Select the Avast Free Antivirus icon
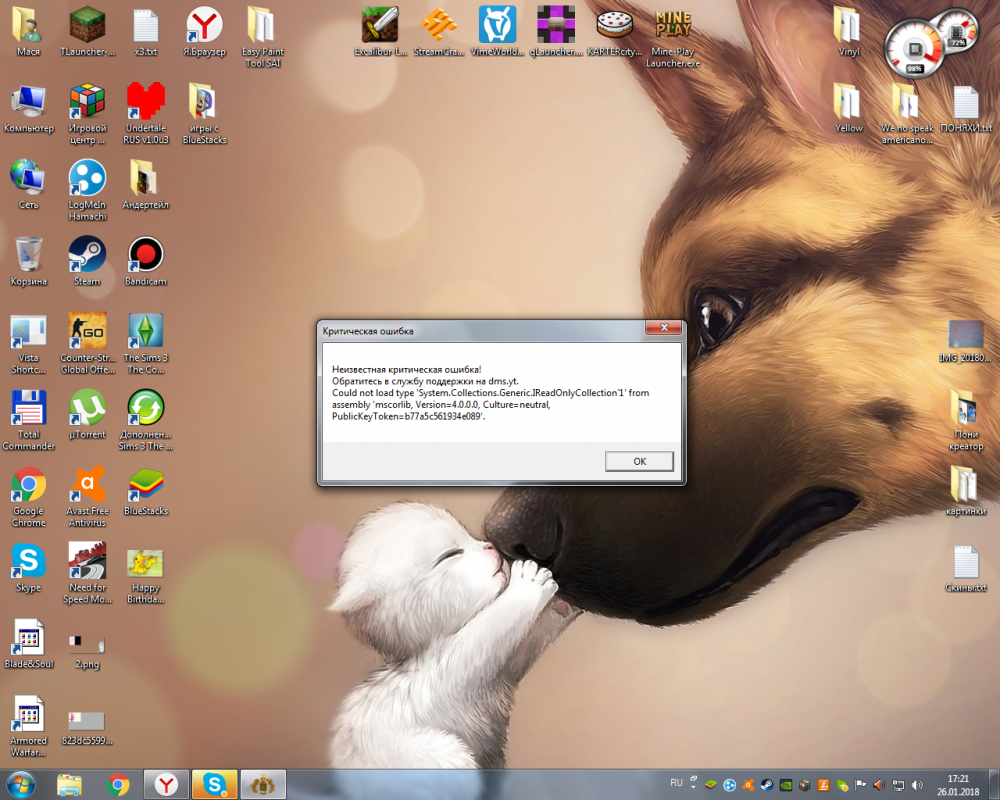The width and height of the screenshot is (1000, 800). pyautogui.click(x=87, y=485)
